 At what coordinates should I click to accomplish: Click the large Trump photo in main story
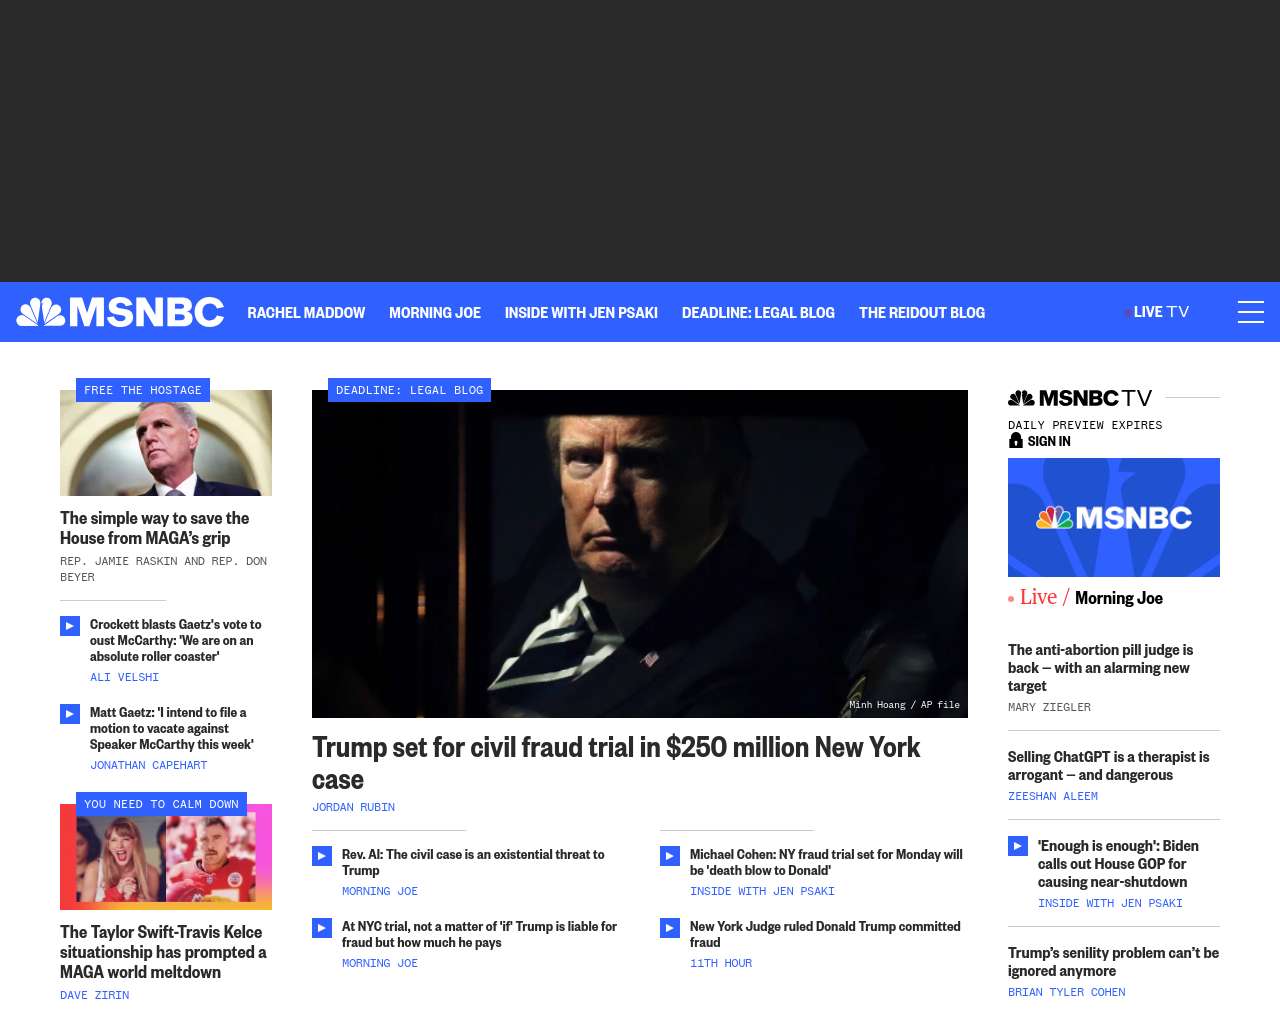click(640, 554)
